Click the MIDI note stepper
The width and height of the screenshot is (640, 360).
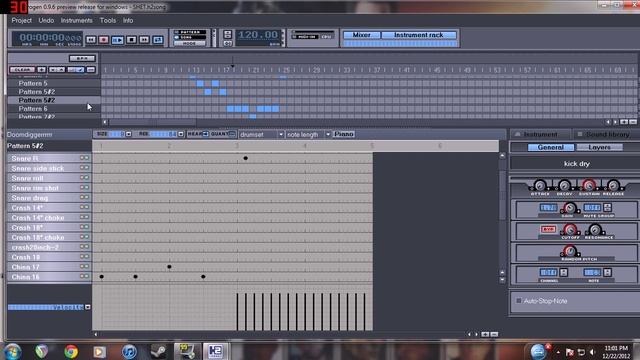click(607, 272)
